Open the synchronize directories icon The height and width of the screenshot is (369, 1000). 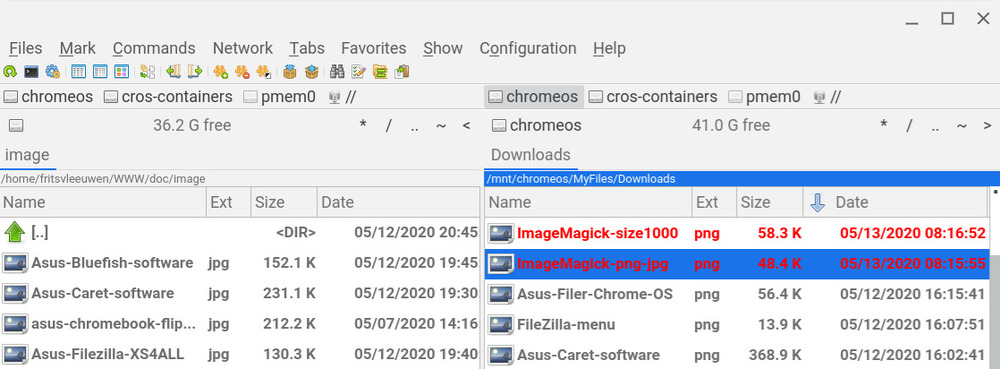coord(380,71)
